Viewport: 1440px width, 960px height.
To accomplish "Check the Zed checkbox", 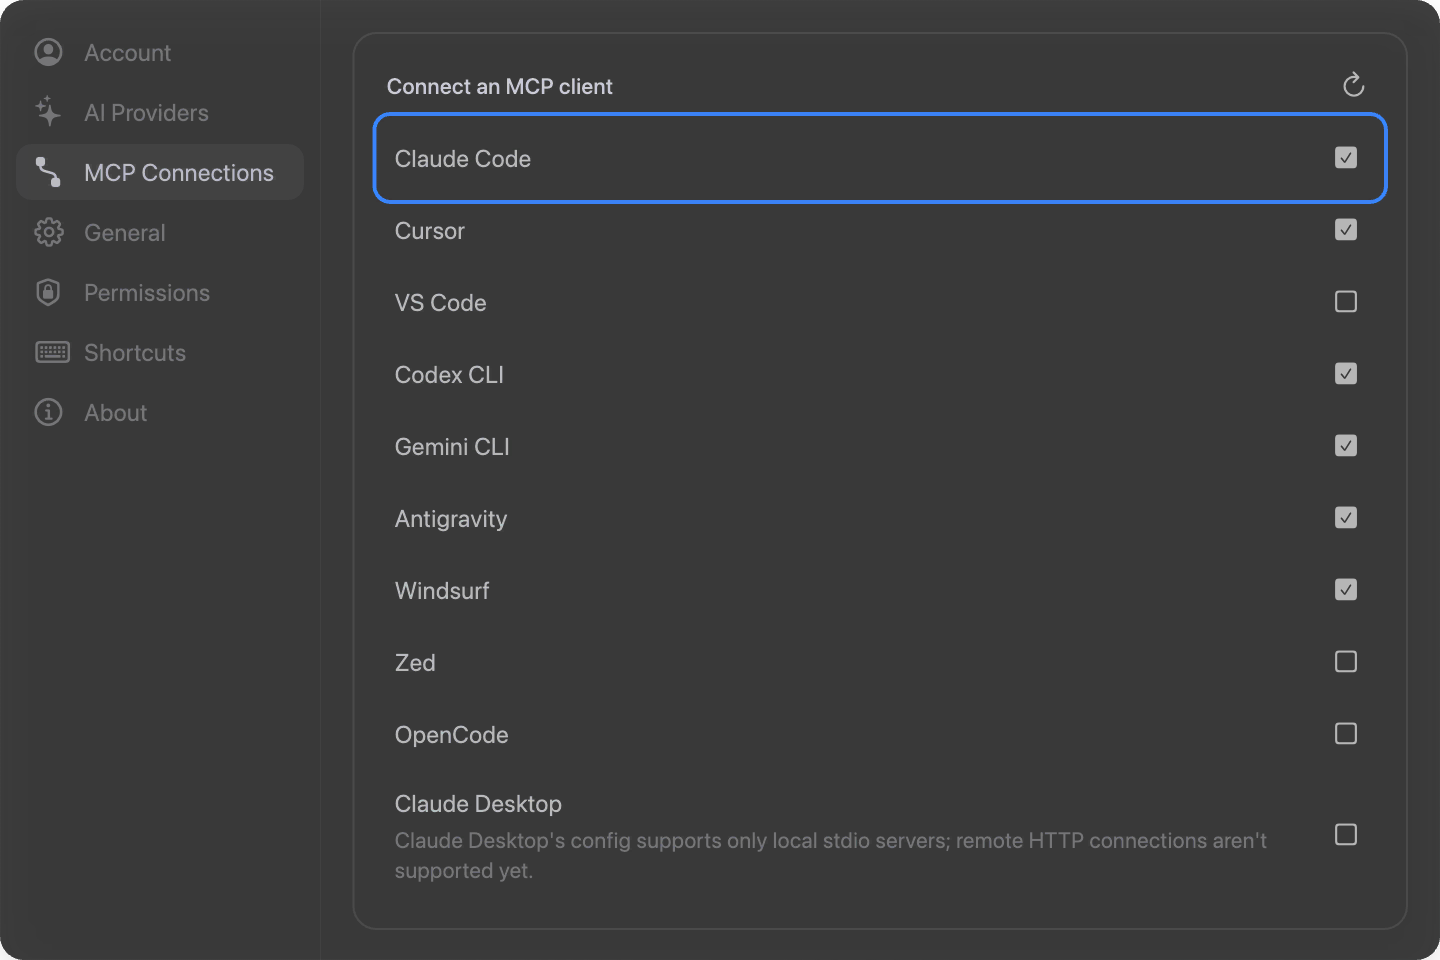I will 1346,662.
